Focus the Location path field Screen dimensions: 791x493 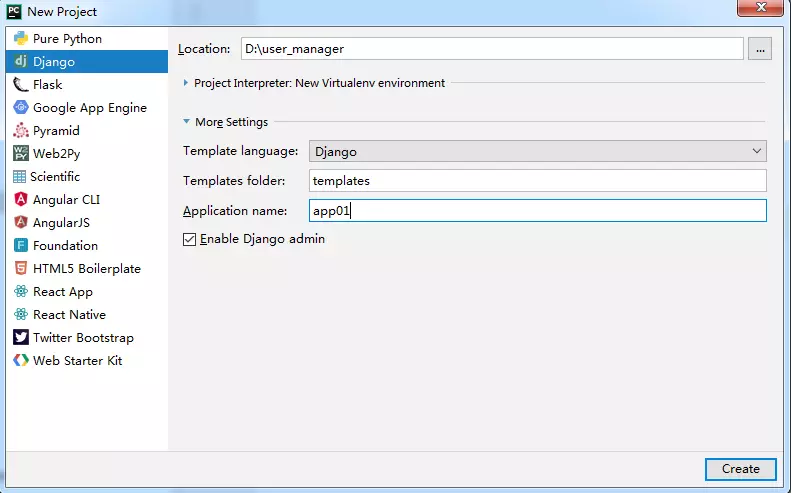(492, 49)
